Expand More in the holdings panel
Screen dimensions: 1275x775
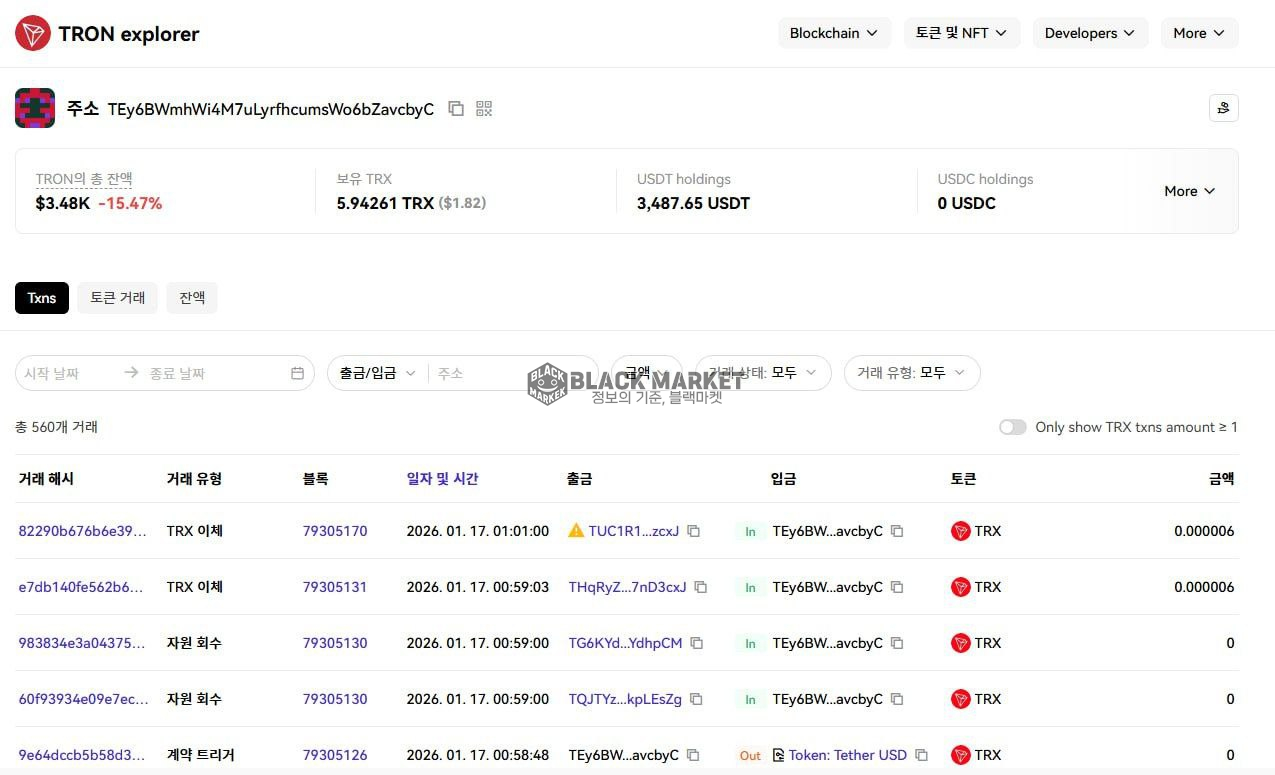(1189, 191)
